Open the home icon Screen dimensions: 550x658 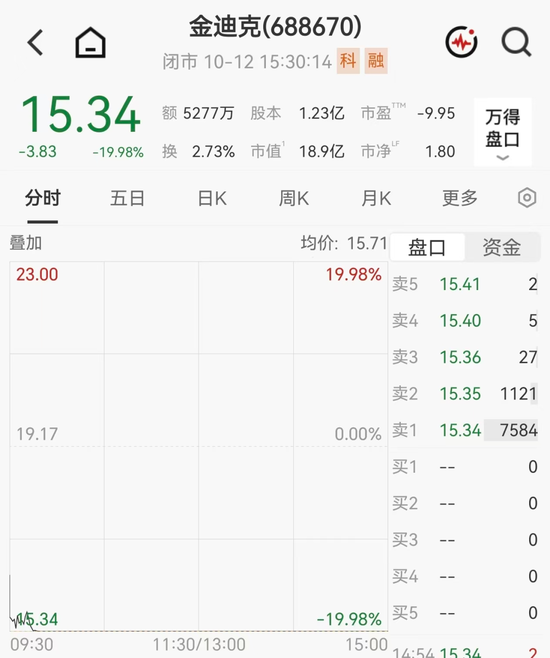point(90,42)
